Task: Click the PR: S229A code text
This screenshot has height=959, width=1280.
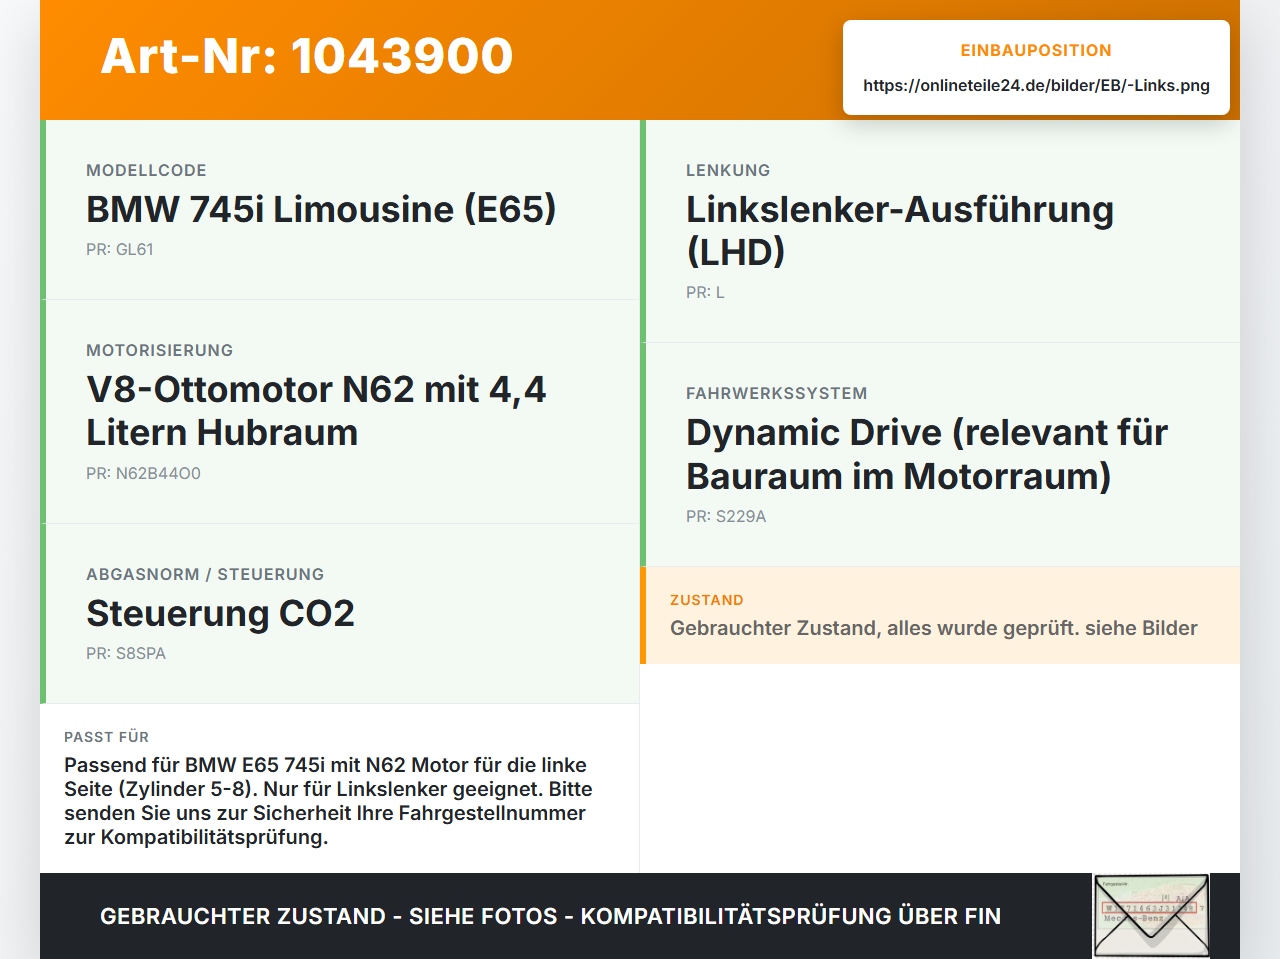Action: coord(726,517)
